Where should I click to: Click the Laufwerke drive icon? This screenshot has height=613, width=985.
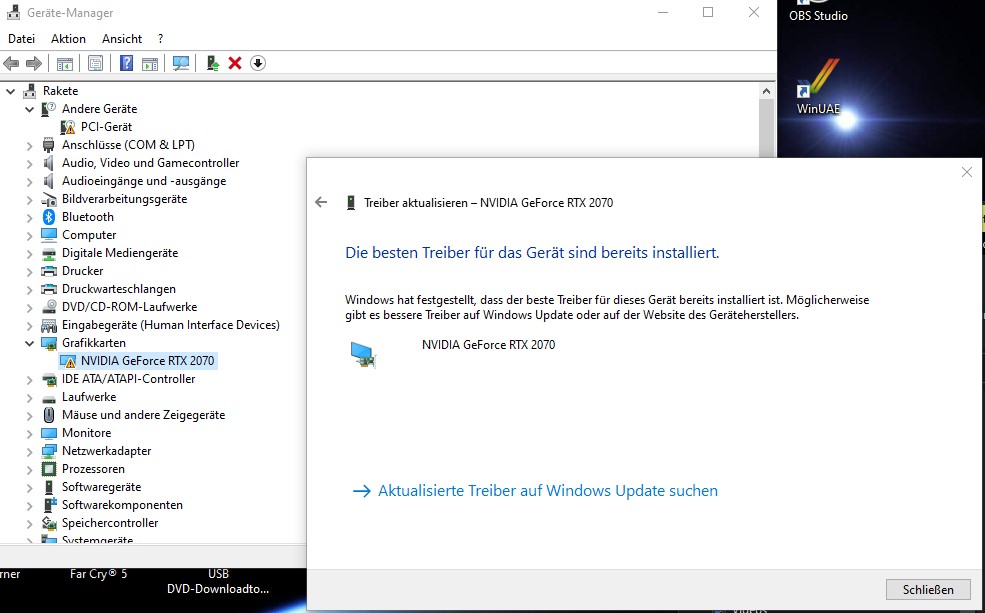click(x=48, y=398)
